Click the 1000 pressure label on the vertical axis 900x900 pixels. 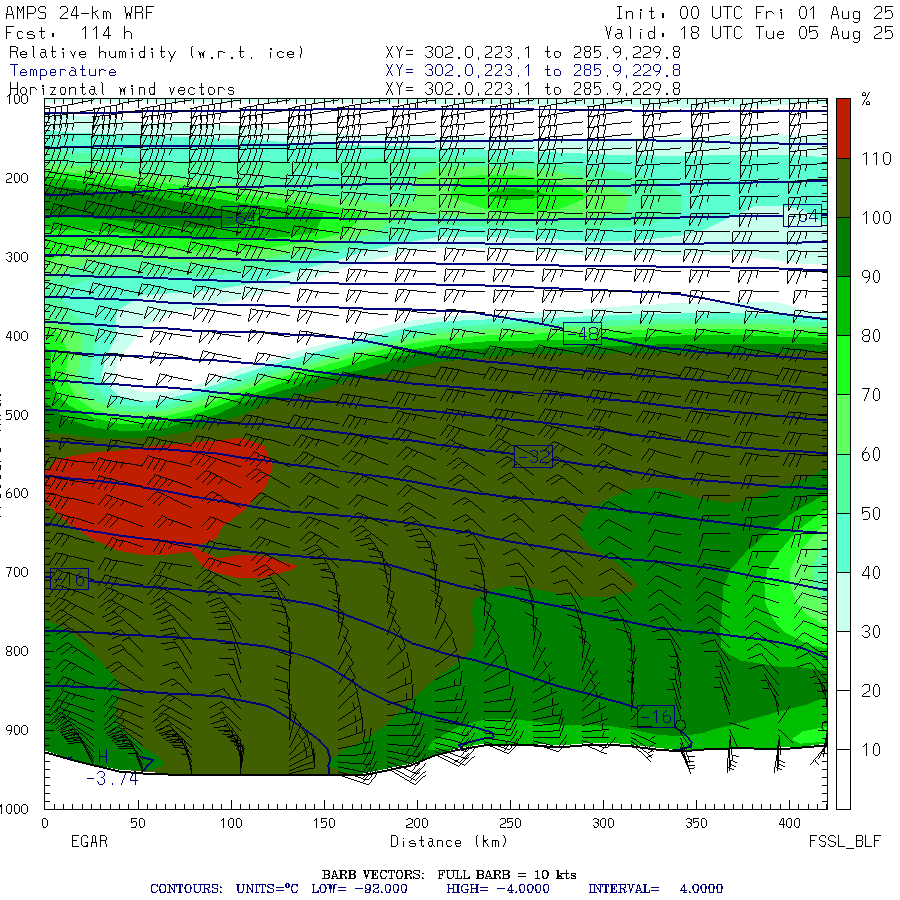coord(14,809)
